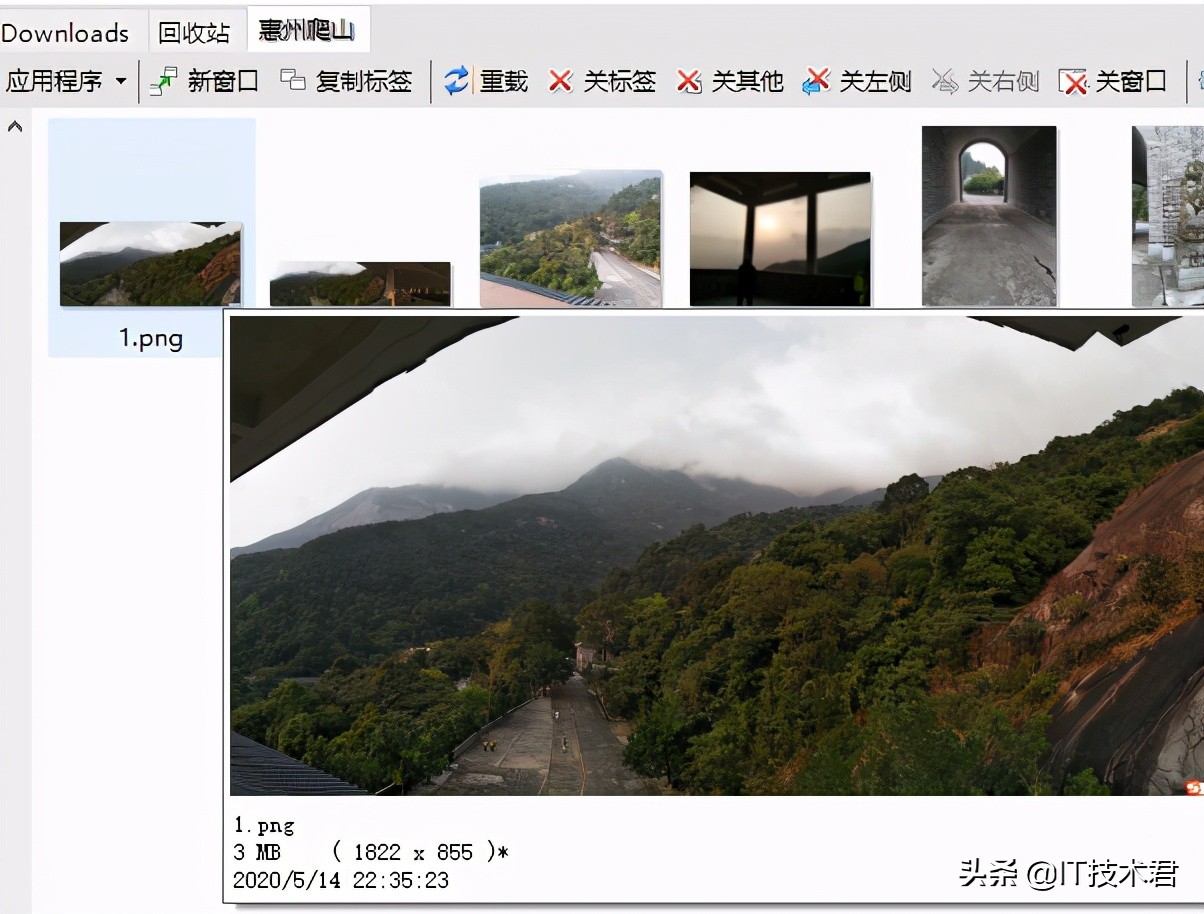Select the 惠州爬山 tab
Viewport: 1204px width, 914px height.
(306, 30)
